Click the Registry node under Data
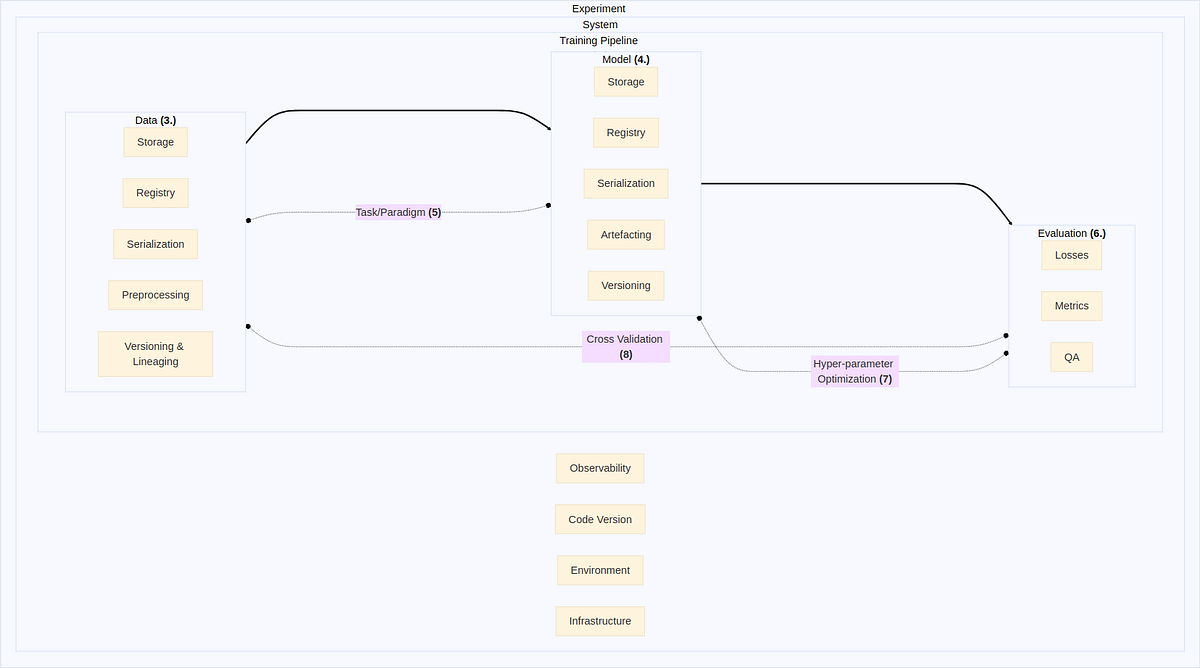1200x668 pixels. pos(155,192)
